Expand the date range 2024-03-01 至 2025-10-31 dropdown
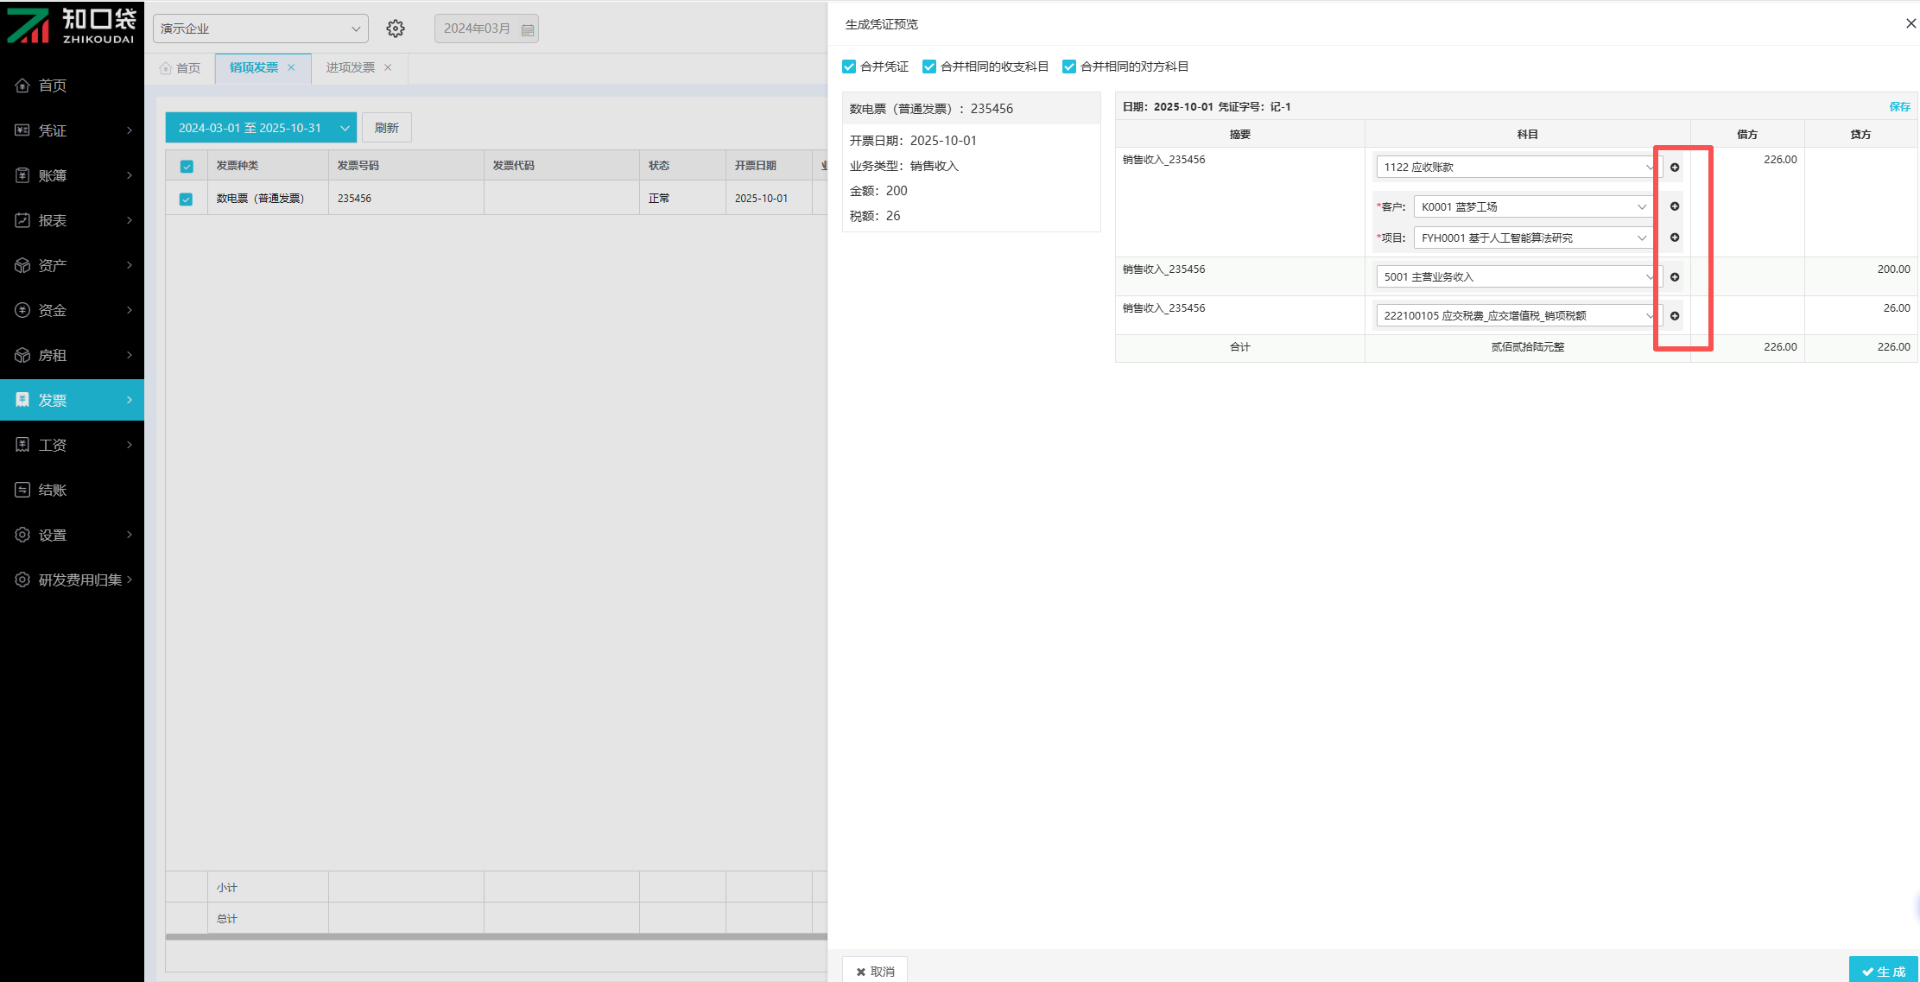This screenshot has width=1920, height=982. pyautogui.click(x=344, y=128)
